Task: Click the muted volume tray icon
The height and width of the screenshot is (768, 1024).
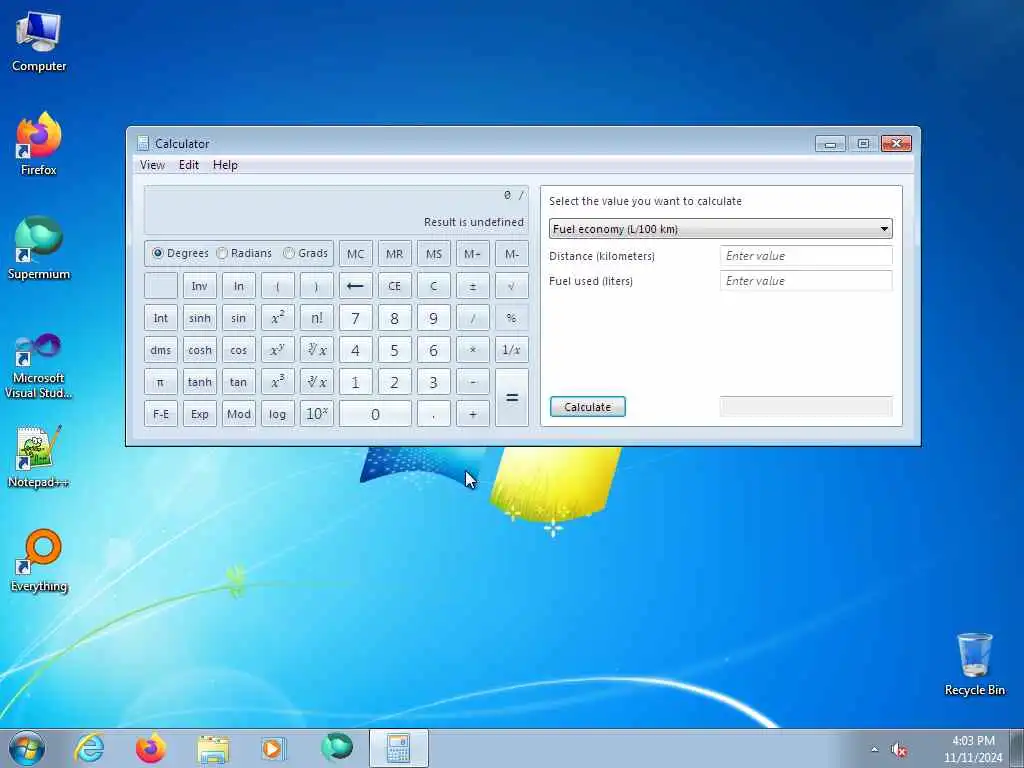Action: pyautogui.click(x=899, y=750)
